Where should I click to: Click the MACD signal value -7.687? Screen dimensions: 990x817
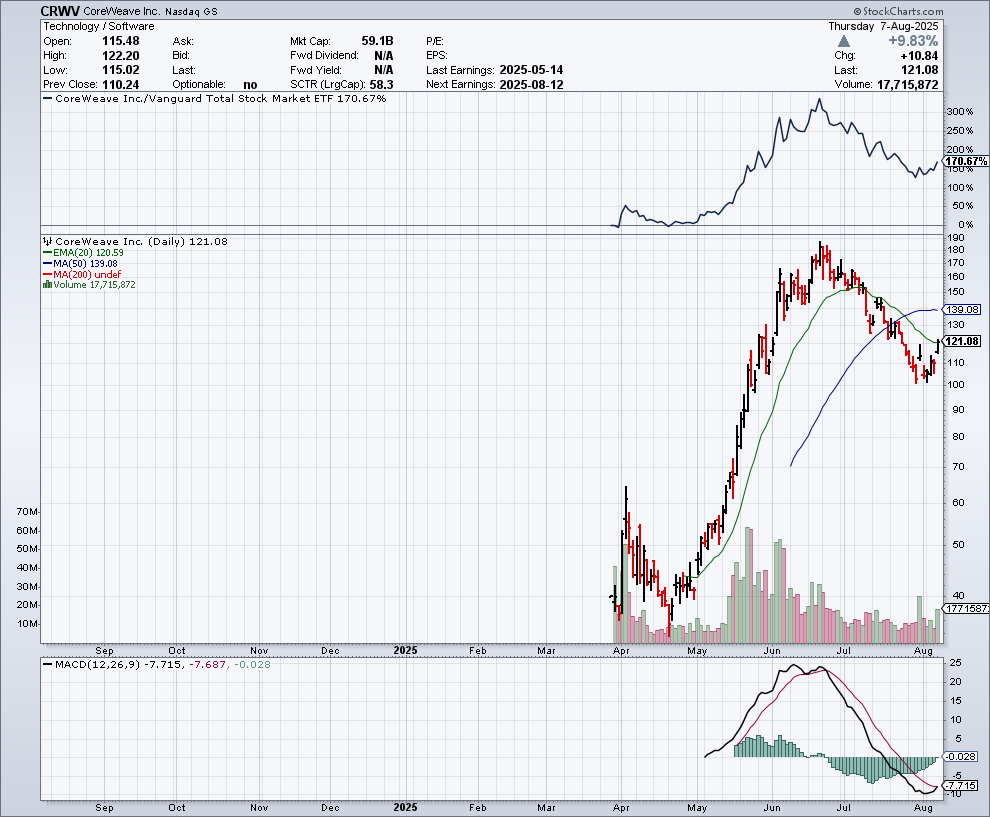pos(206,664)
